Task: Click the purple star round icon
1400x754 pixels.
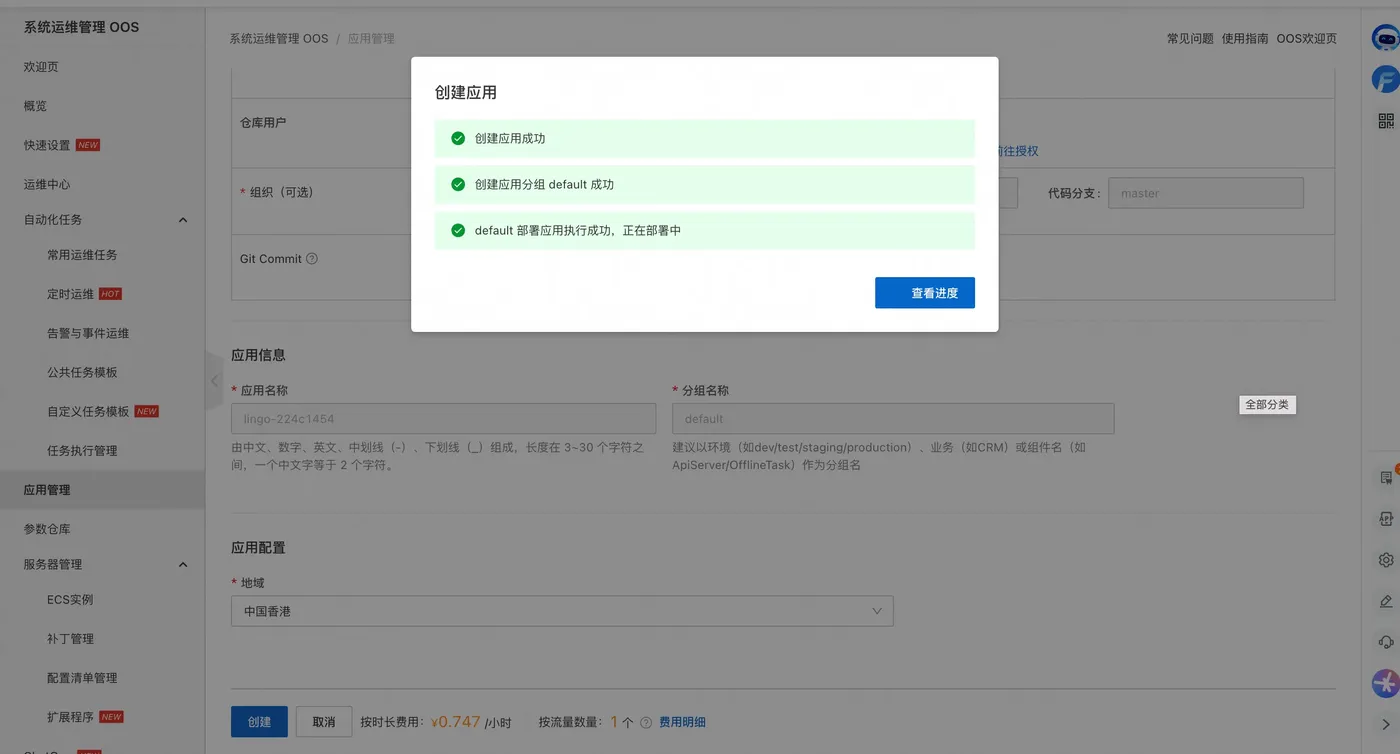Action: point(1385,683)
